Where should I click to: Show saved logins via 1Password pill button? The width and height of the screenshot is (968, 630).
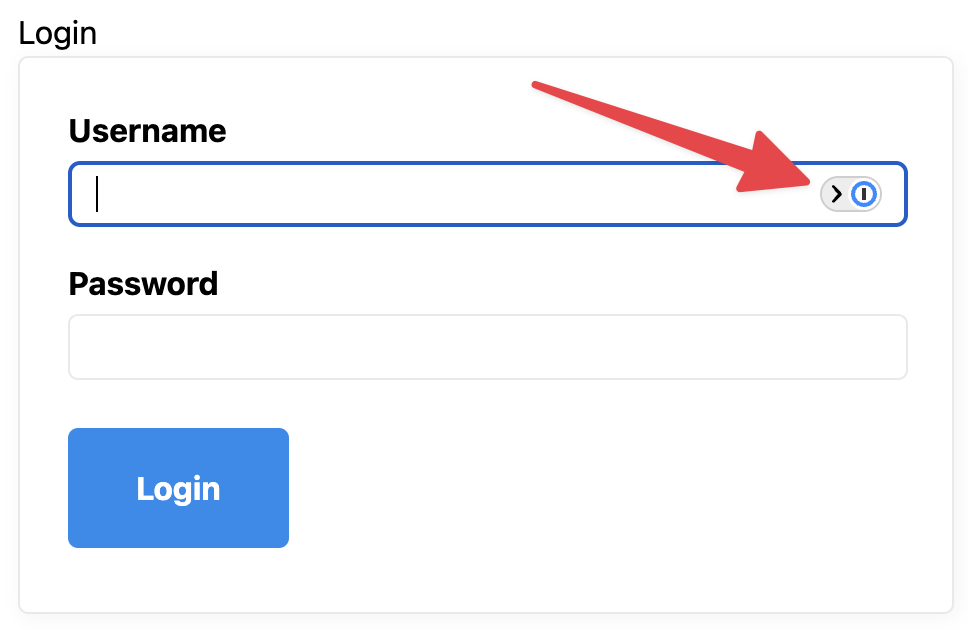[x=851, y=194]
